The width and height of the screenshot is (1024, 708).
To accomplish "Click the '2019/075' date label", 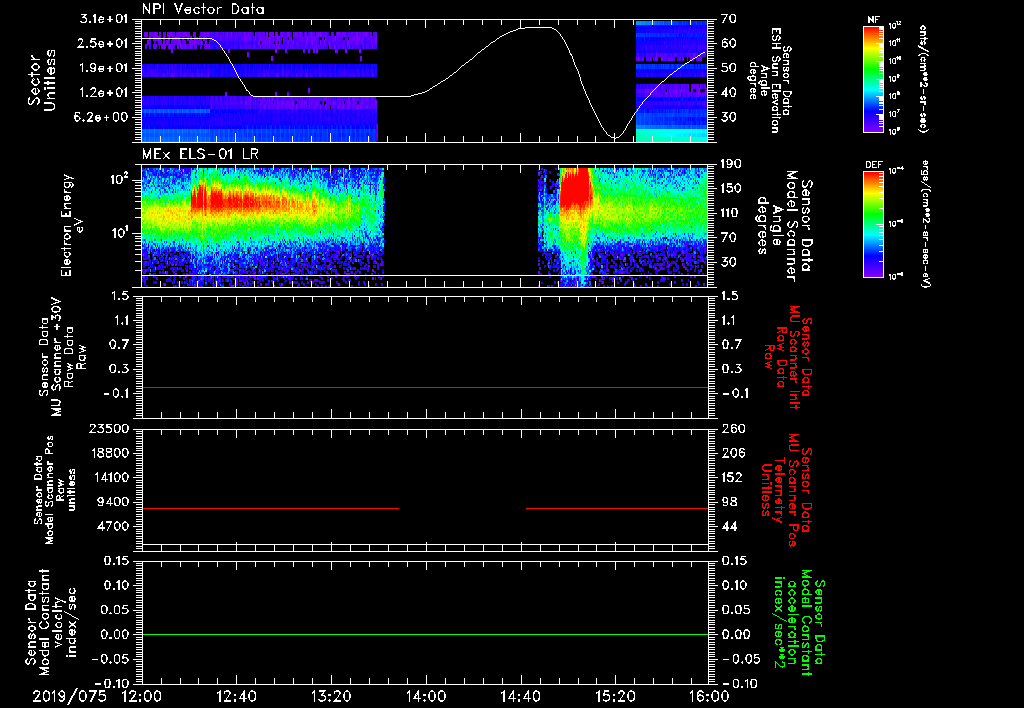I will 69,696.
